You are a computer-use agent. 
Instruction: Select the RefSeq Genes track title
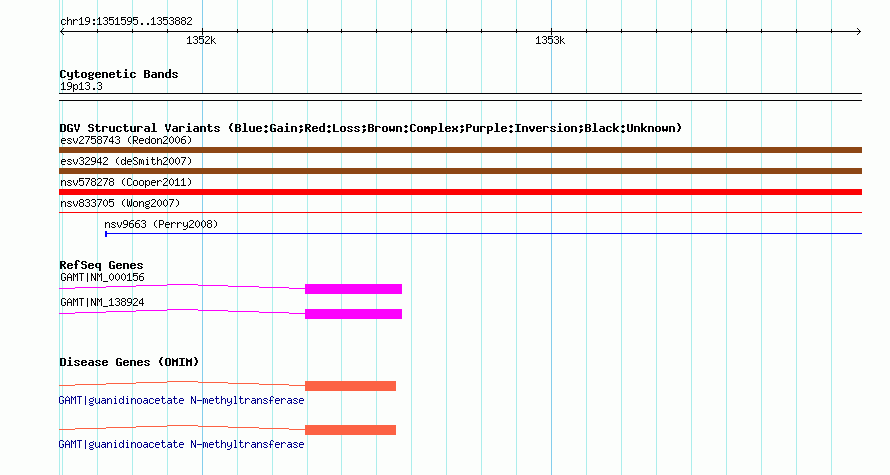click(x=101, y=265)
